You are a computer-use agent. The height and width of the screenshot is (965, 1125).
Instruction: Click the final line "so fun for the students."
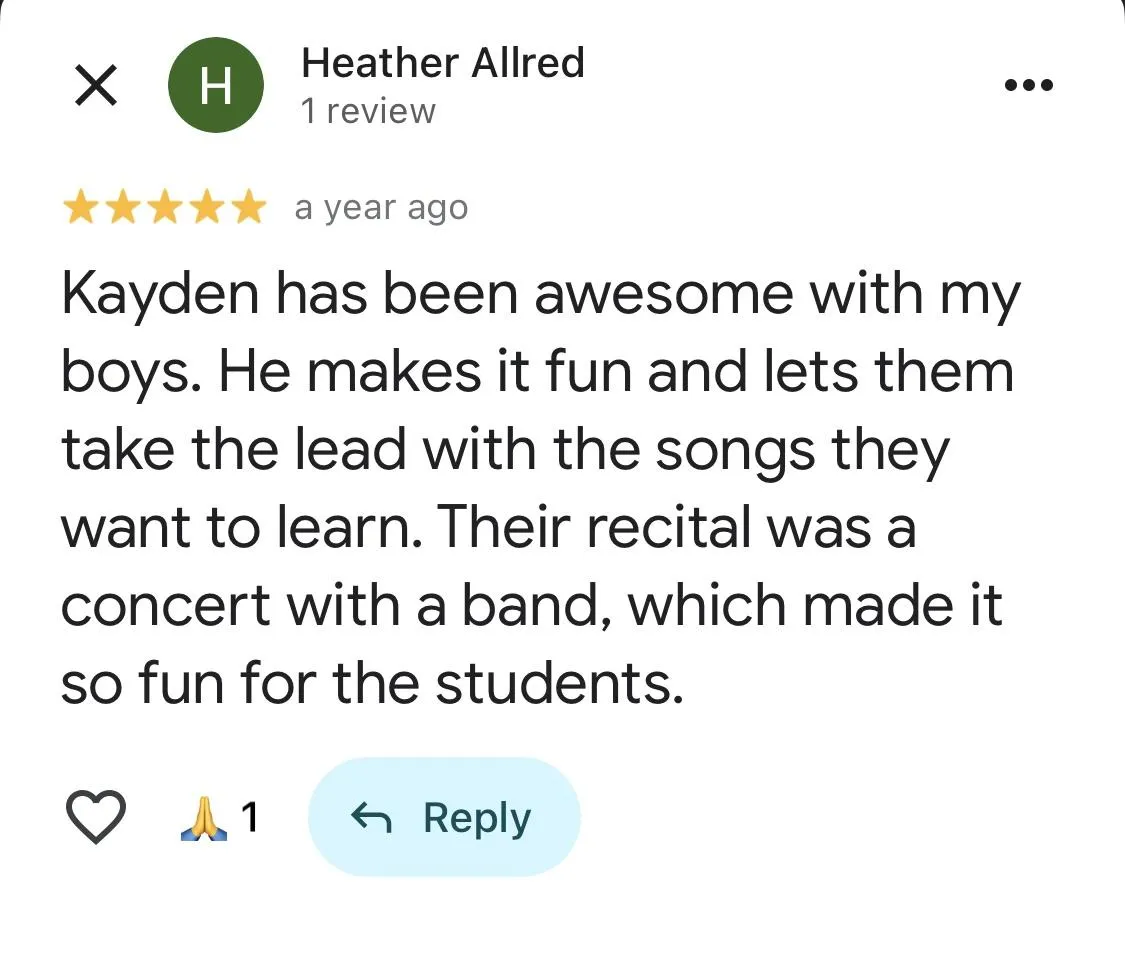372,682
